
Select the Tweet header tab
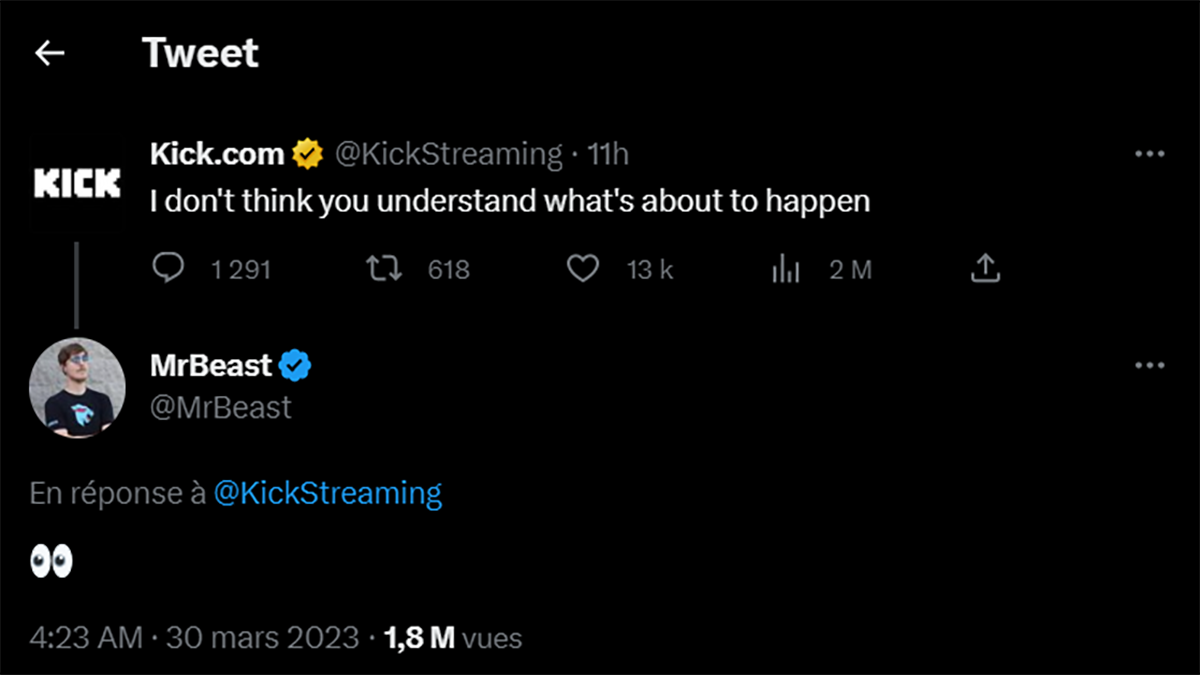(x=200, y=52)
